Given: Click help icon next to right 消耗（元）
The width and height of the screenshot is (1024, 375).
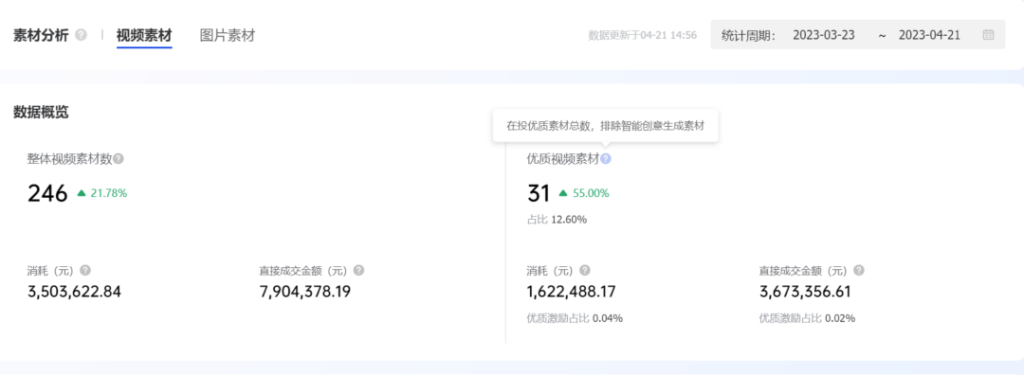Looking at the screenshot, I should (585, 270).
